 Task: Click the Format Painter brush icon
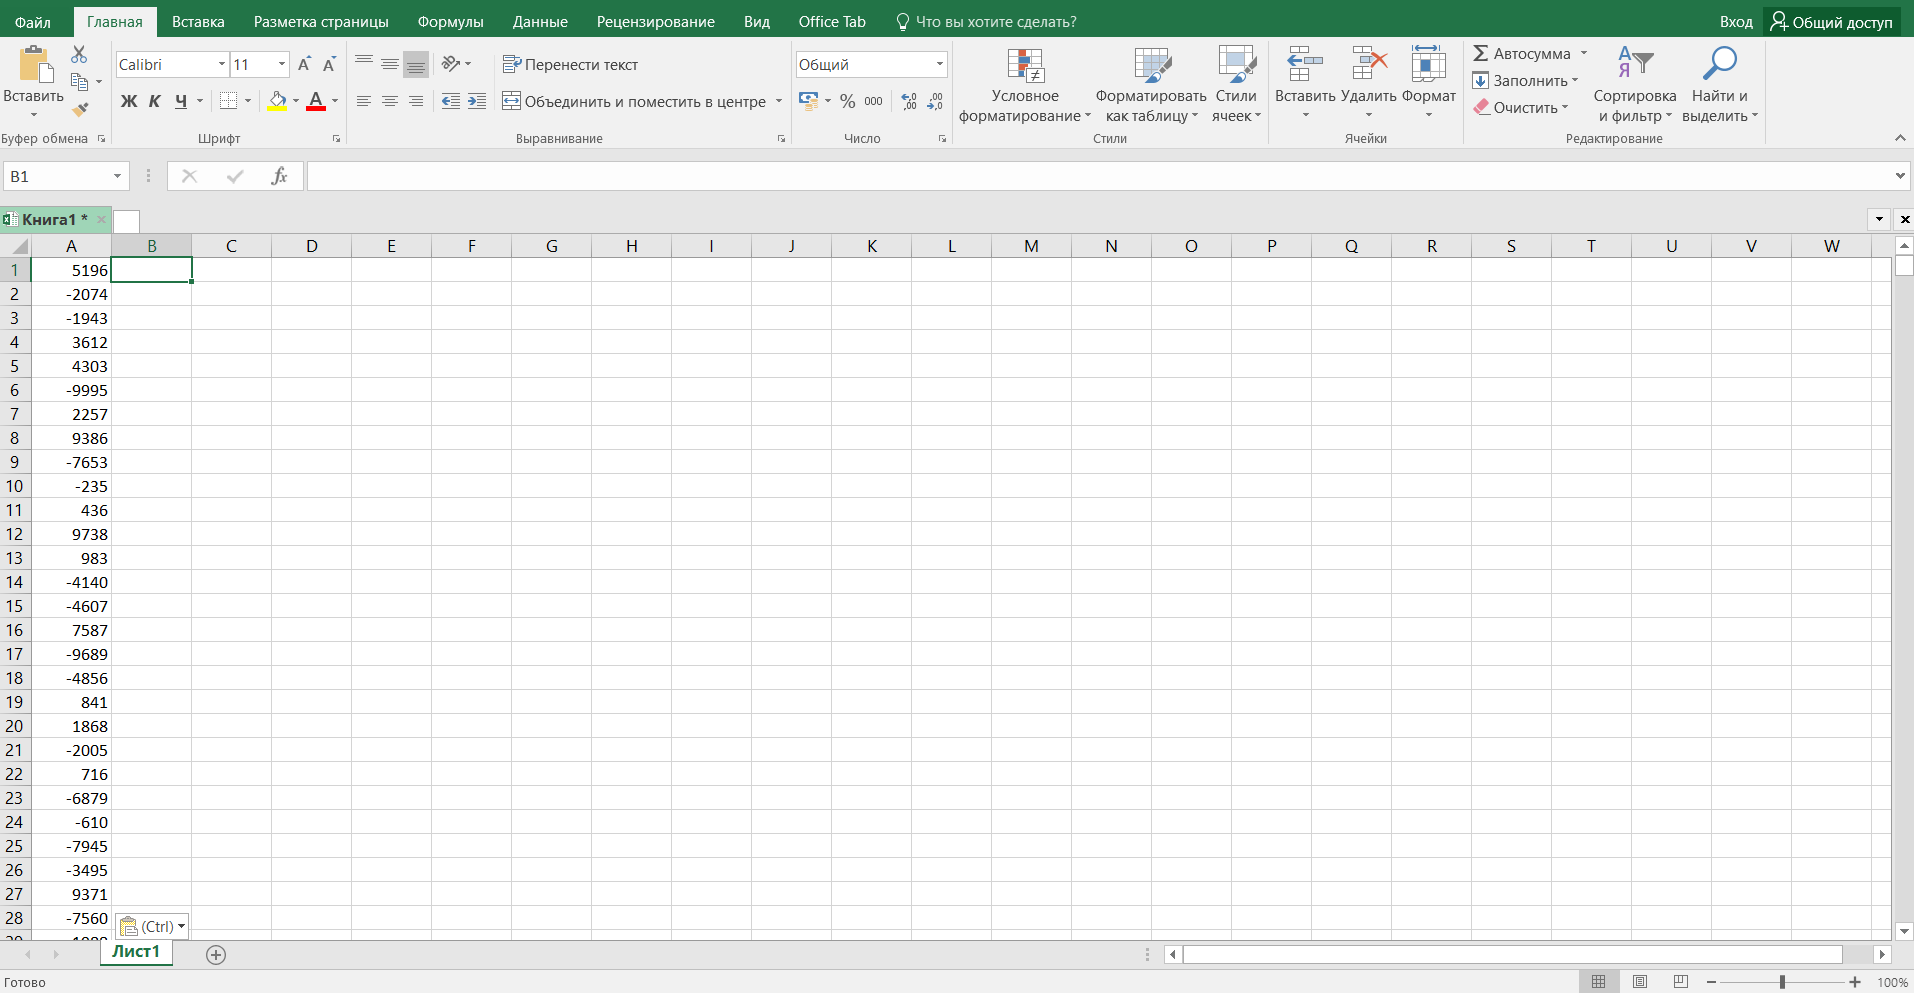coord(80,108)
